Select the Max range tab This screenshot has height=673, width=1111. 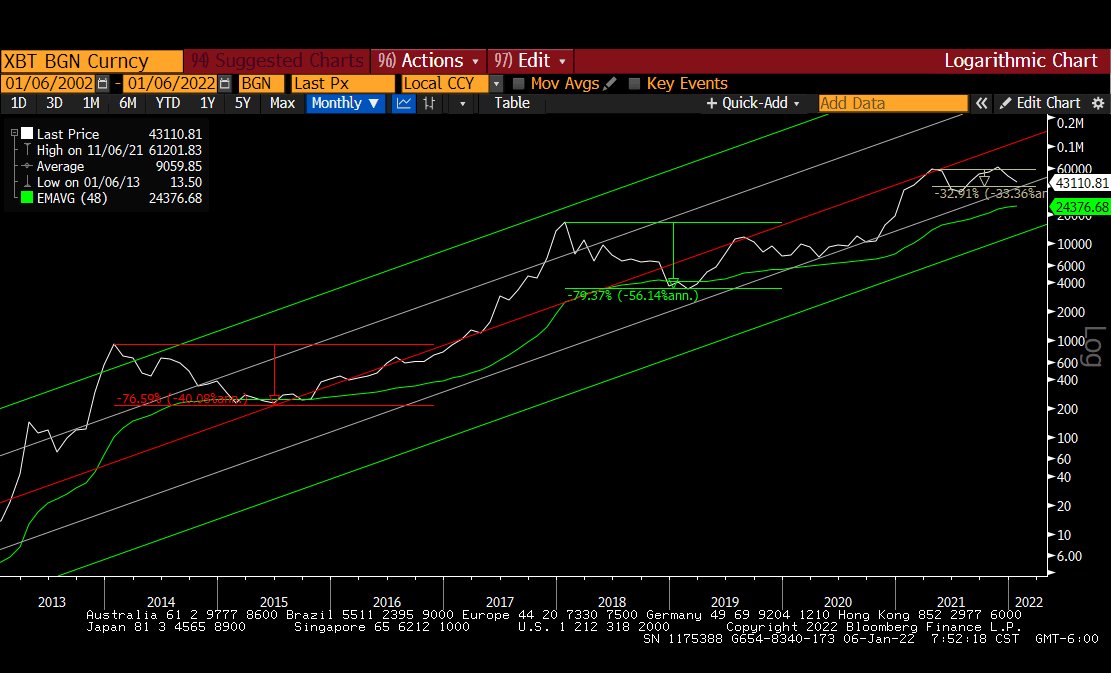click(x=282, y=103)
